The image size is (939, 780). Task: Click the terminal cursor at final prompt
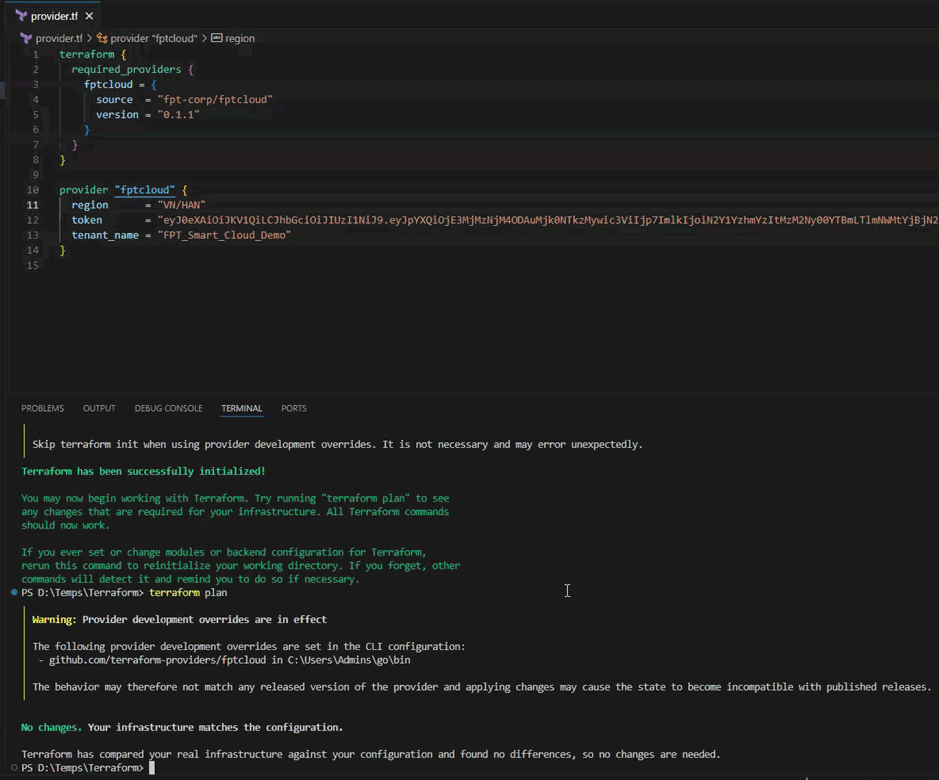[152, 767]
